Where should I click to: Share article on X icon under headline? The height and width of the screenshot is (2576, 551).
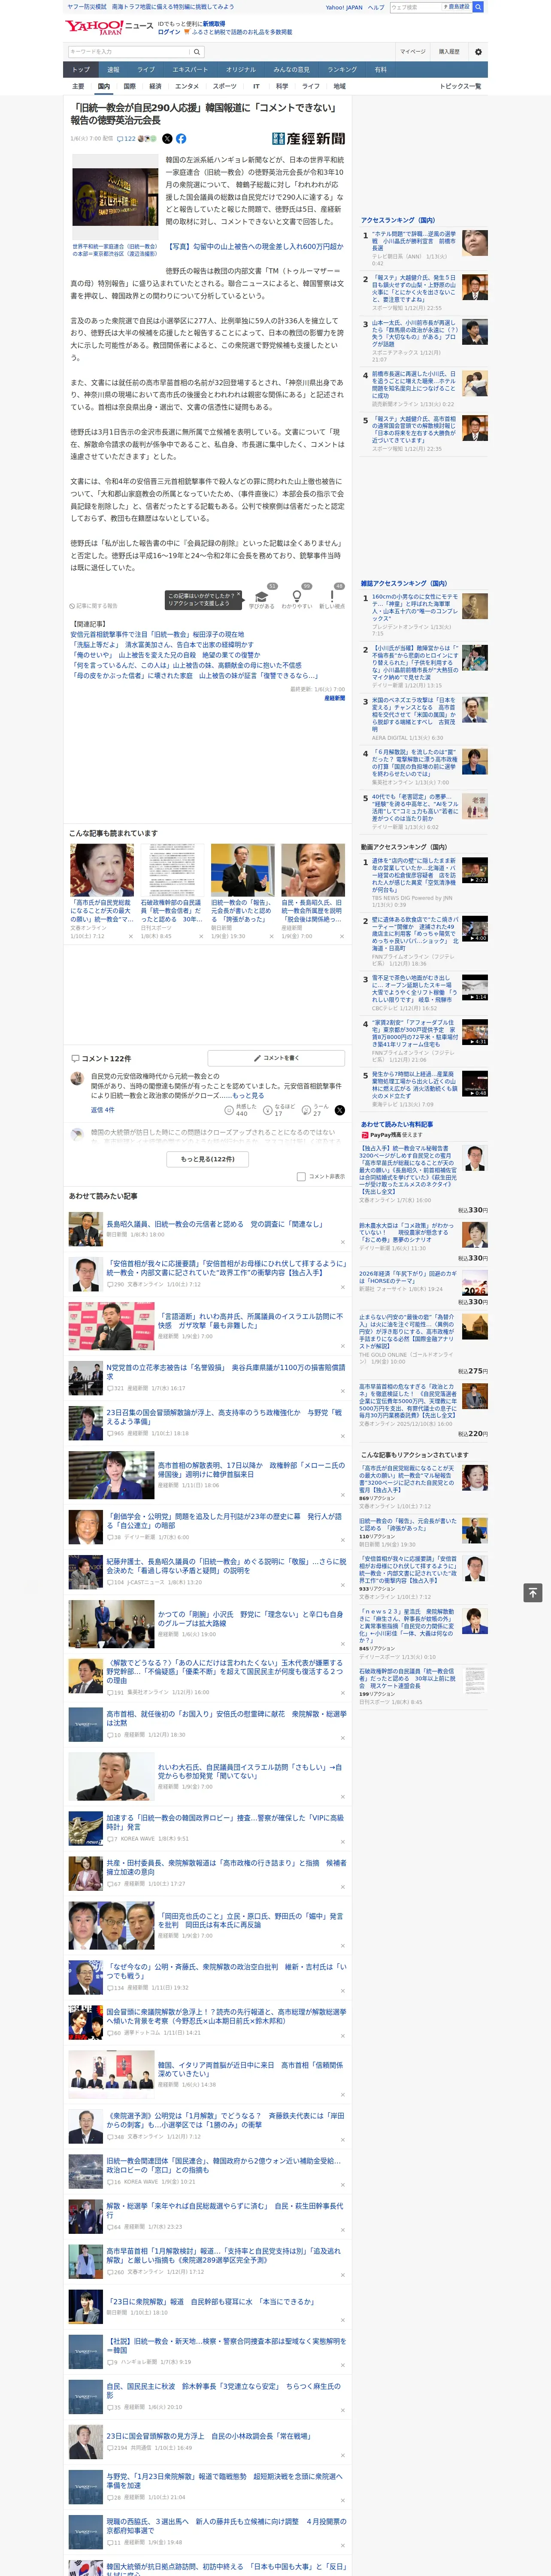pyautogui.click(x=167, y=139)
